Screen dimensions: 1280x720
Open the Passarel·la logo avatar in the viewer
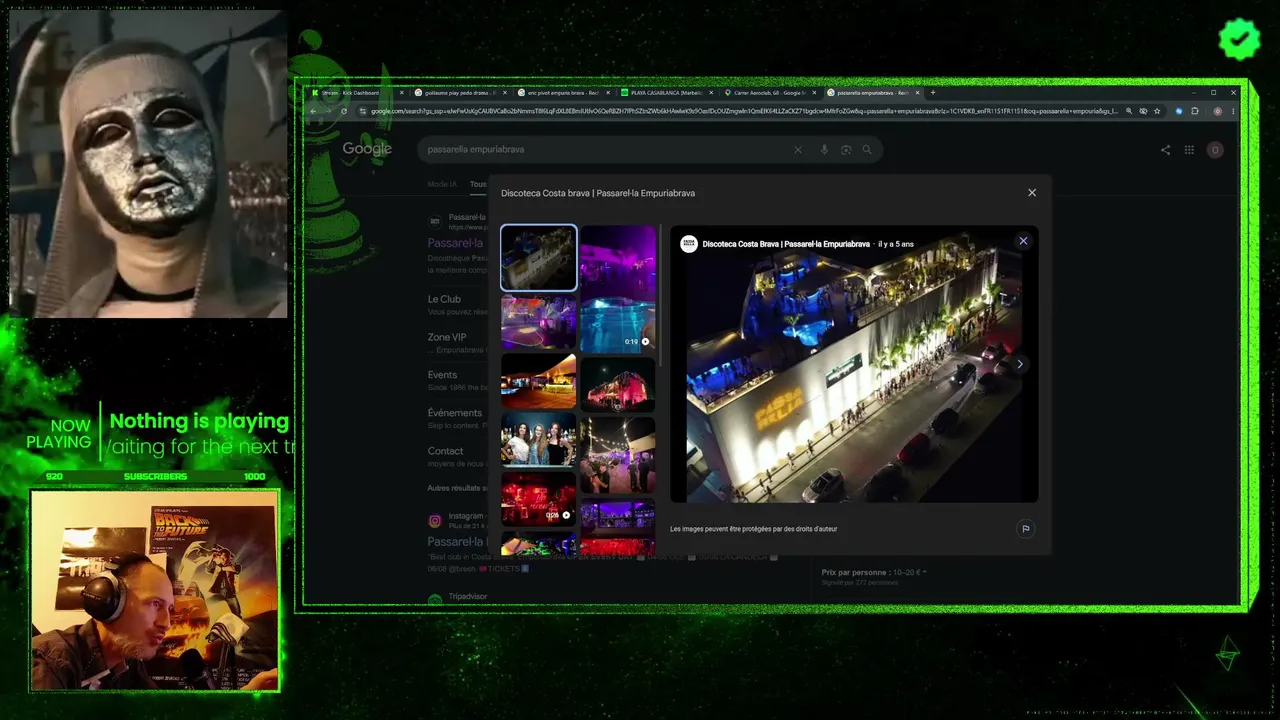click(689, 244)
